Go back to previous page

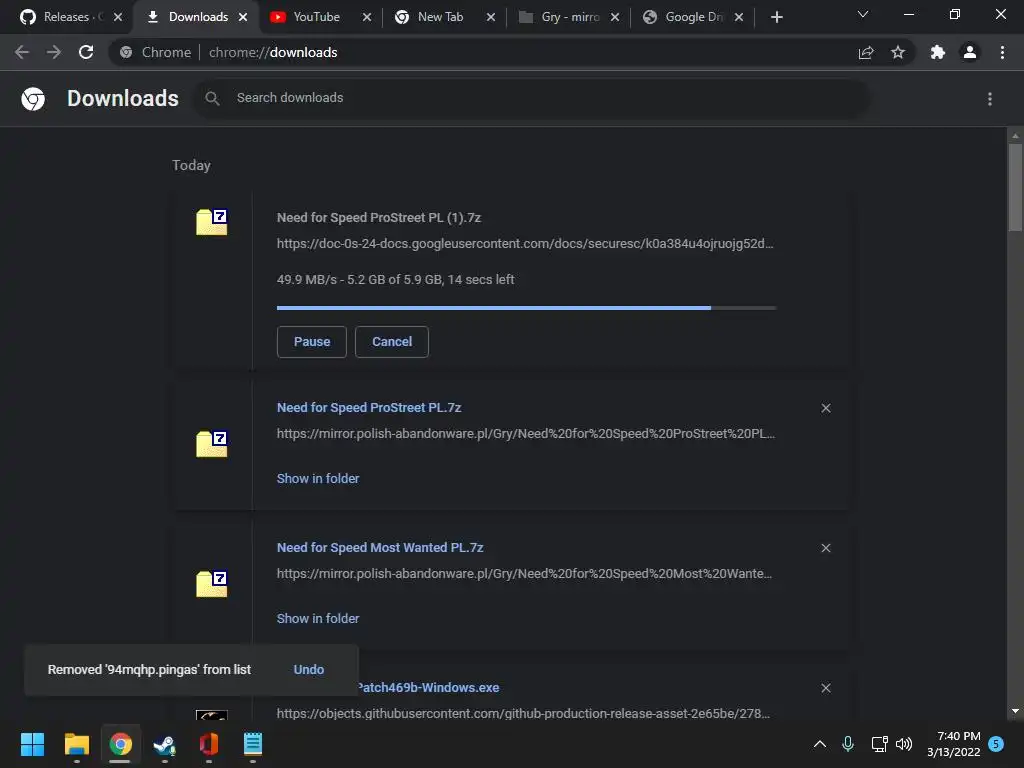coord(22,52)
